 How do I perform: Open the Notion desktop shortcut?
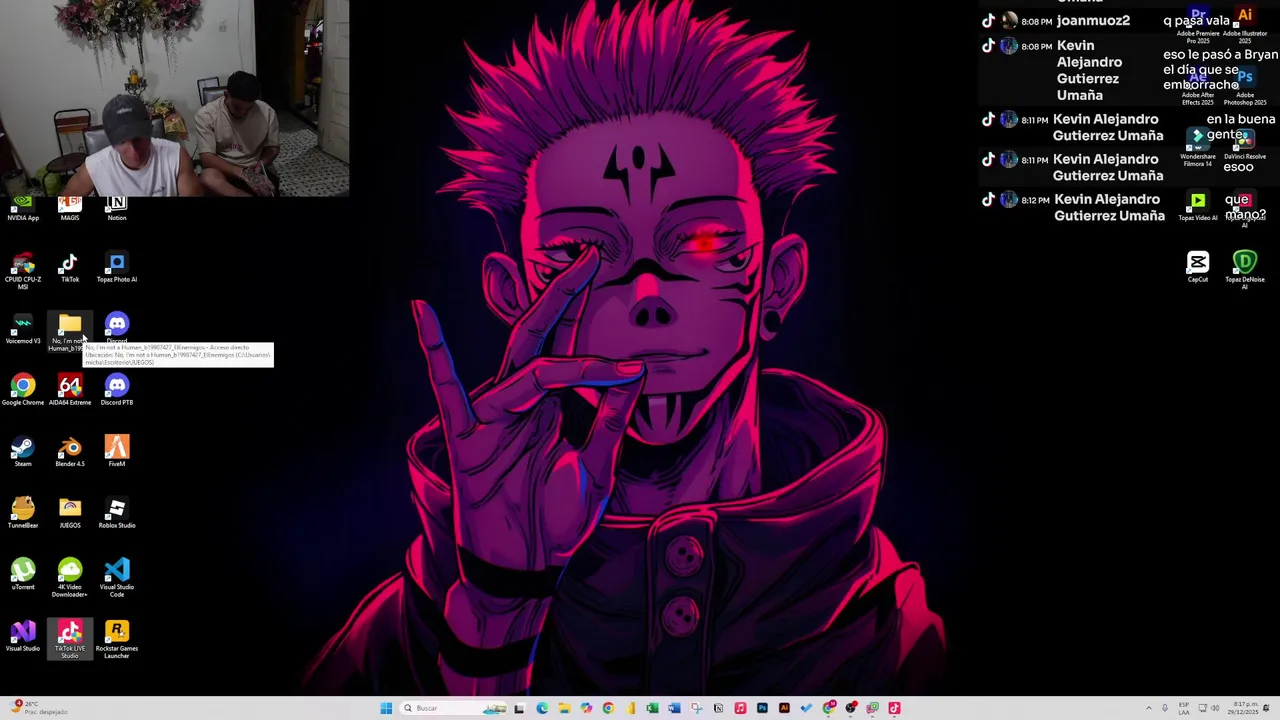117,208
